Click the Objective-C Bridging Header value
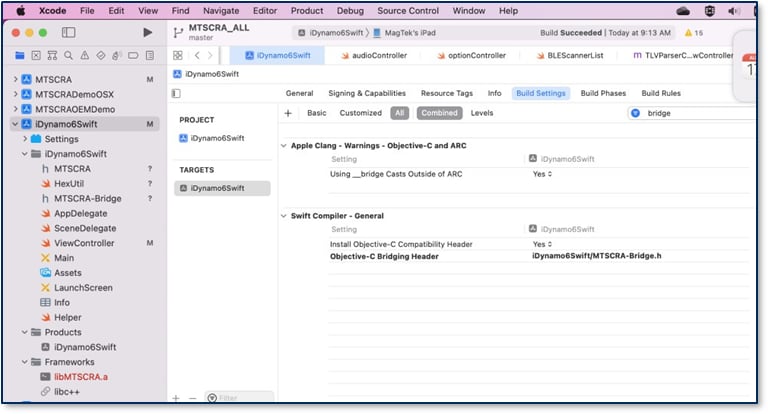The image size is (768, 414). [597, 256]
